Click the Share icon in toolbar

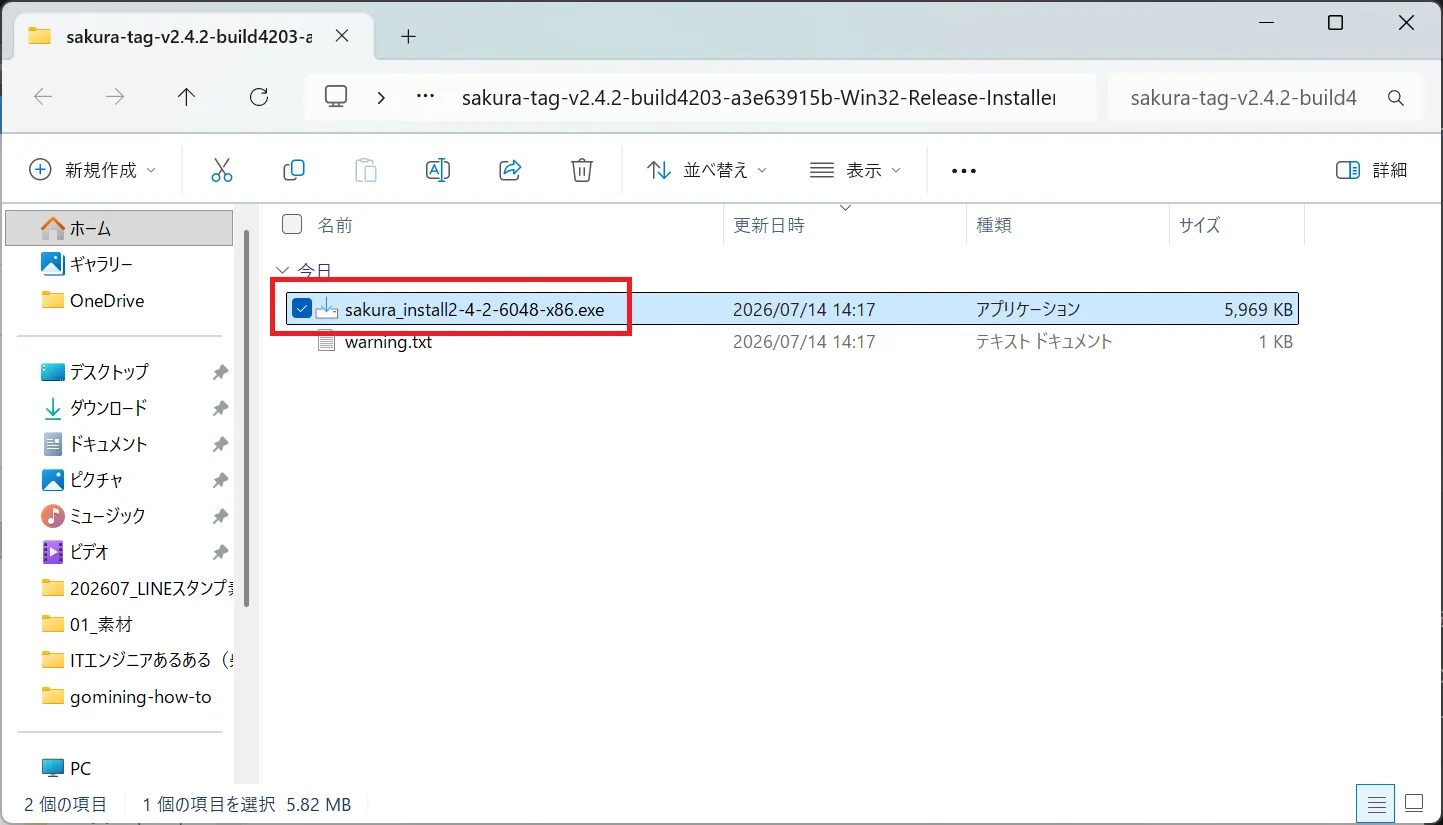(510, 170)
